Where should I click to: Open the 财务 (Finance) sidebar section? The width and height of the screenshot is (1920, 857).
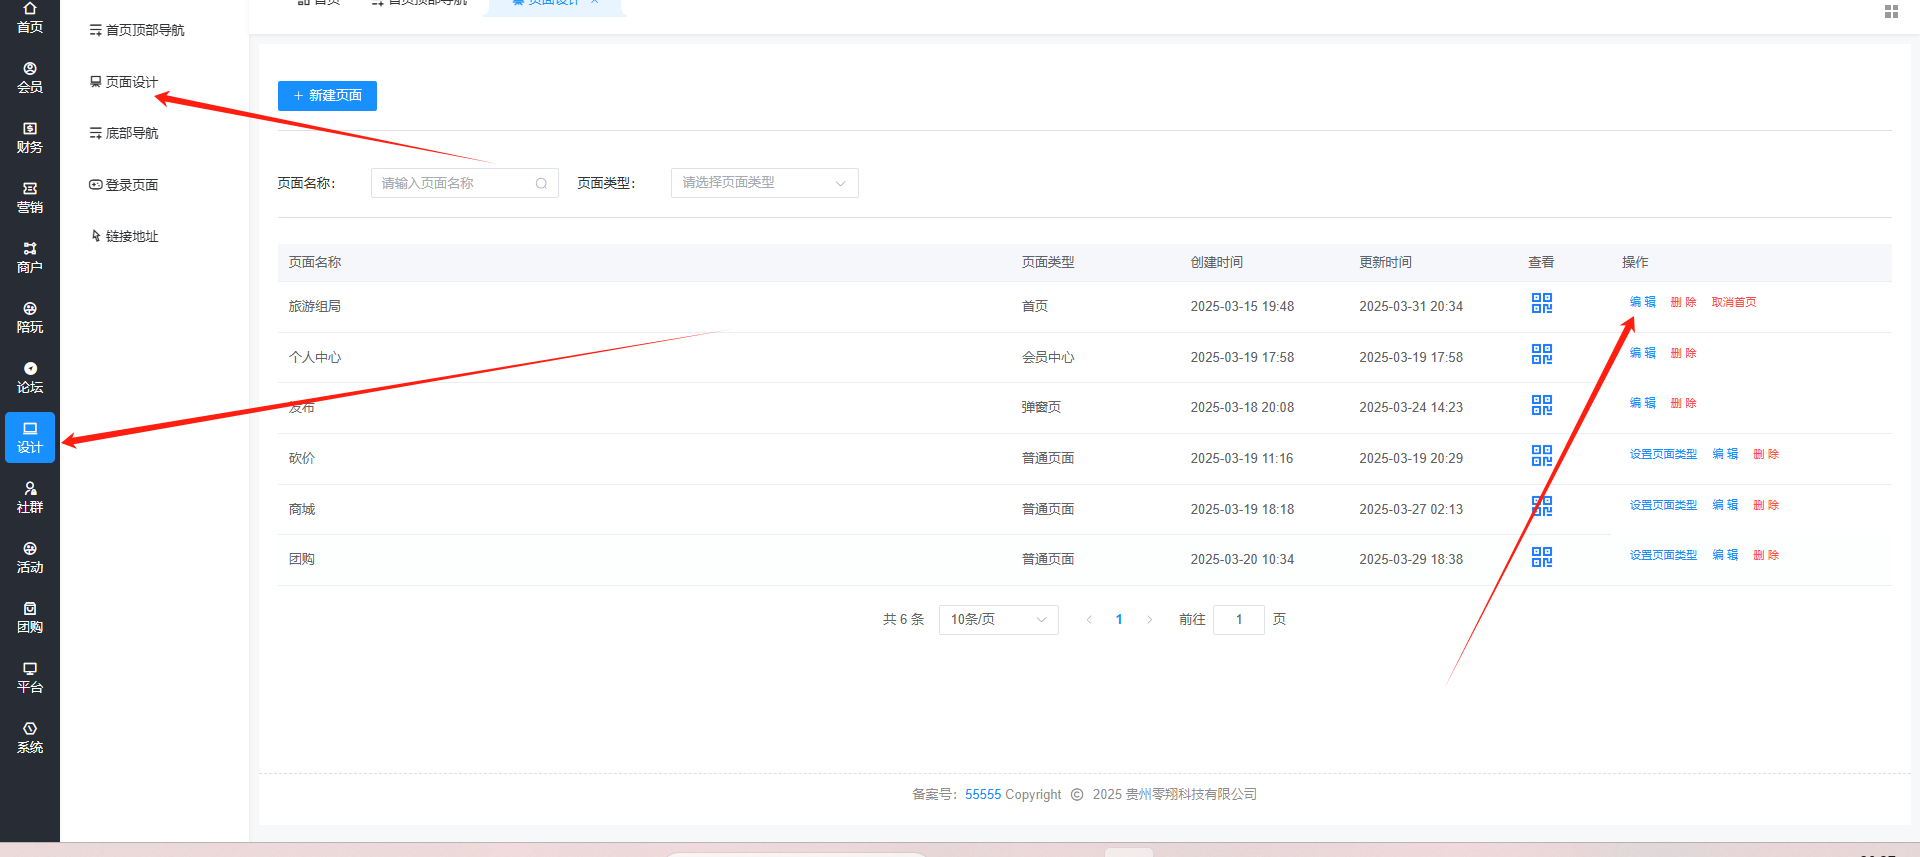30,138
